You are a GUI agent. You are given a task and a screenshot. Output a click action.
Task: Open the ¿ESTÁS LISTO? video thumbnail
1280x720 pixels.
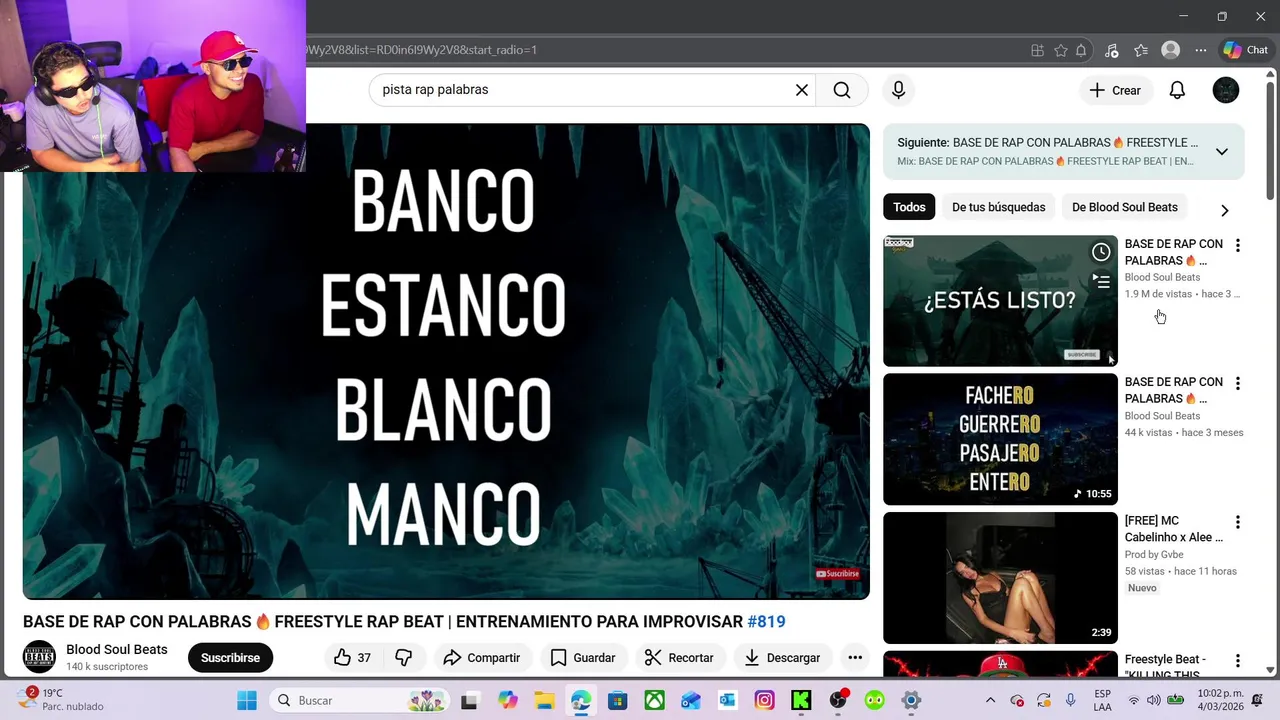pyautogui.click(x=1000, y=301)
